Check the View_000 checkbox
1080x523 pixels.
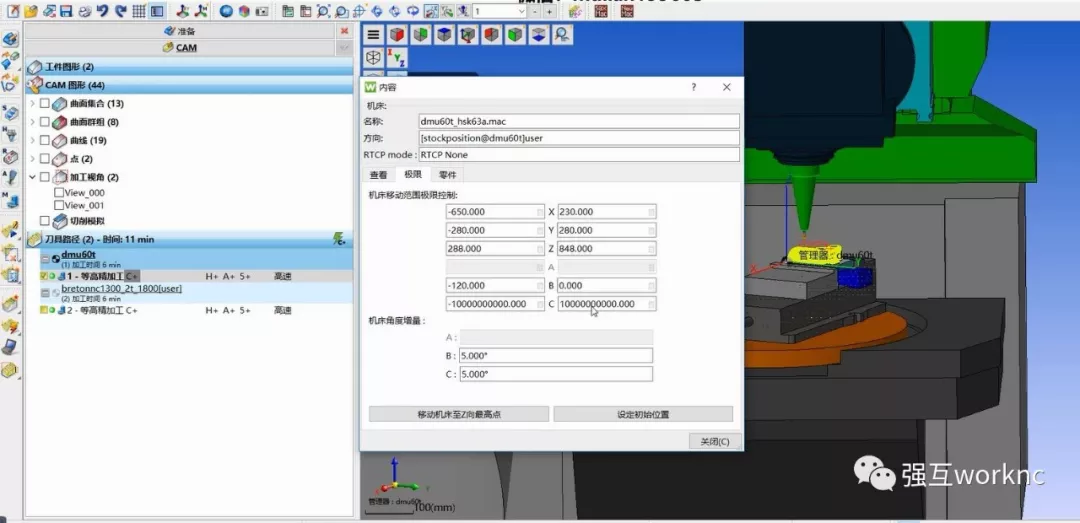(x=59, y=193)
